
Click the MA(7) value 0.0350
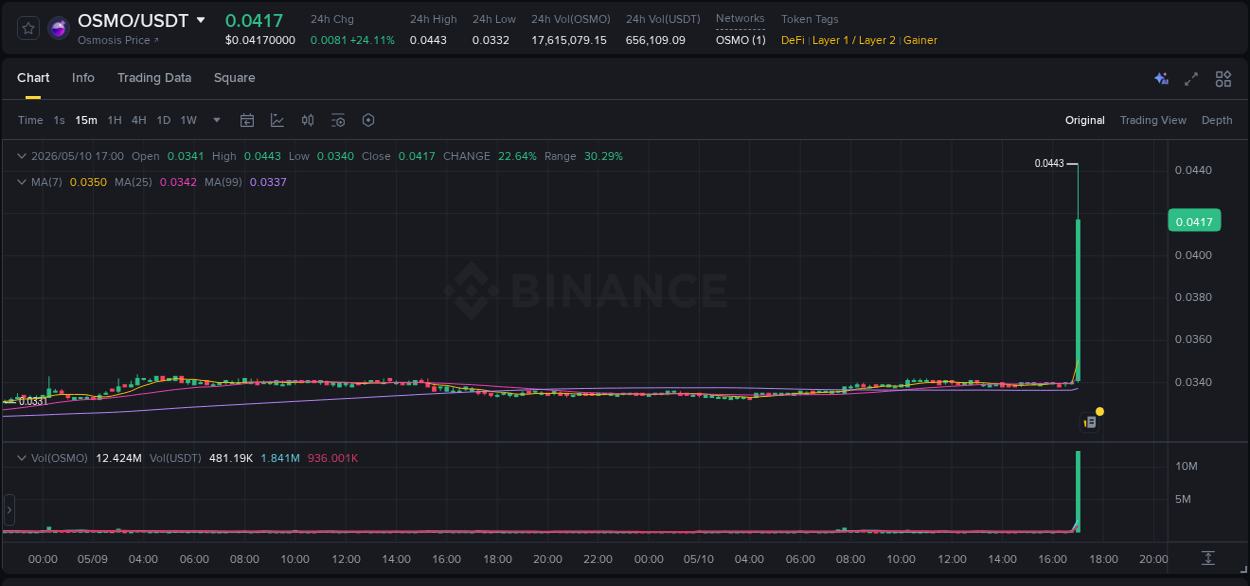(x=88, y=182)
